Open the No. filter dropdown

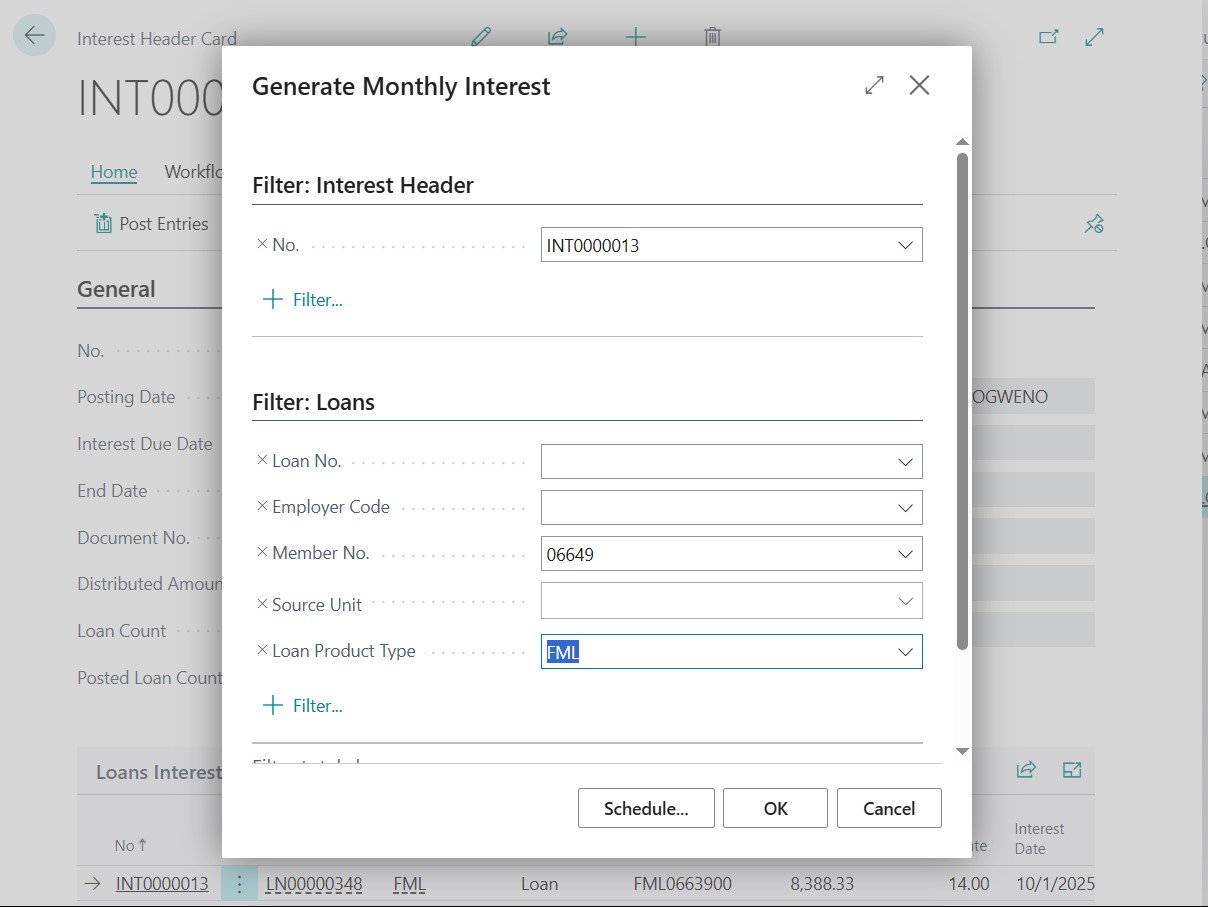click(905, 244)
